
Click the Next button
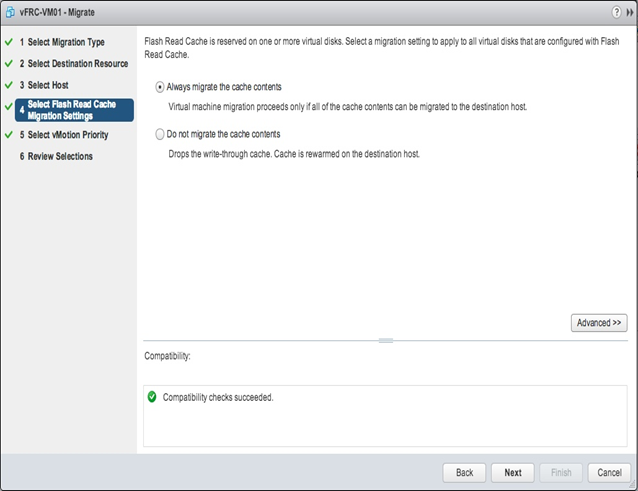(513, 473)
